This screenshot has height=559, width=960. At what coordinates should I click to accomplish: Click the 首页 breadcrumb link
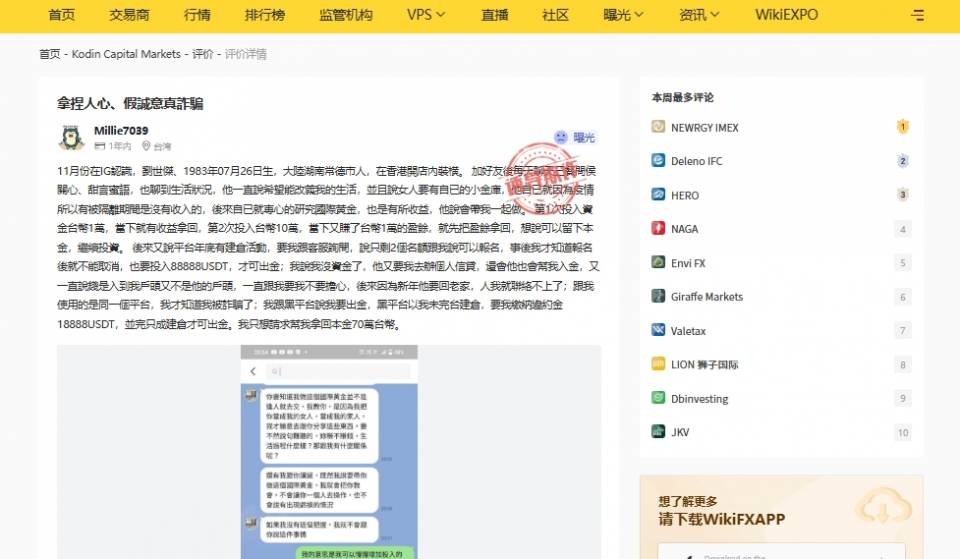pyautogui.click(x=50, y=54)
